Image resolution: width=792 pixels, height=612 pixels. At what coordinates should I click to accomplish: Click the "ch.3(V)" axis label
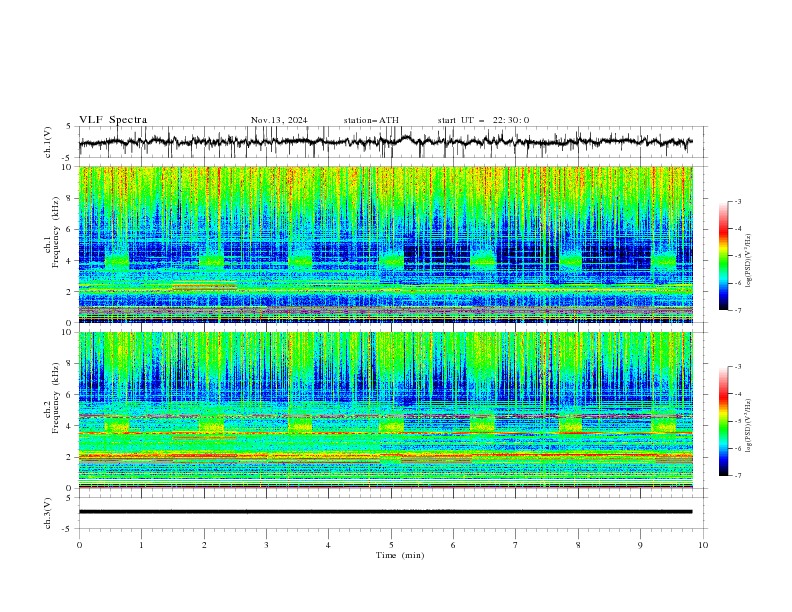(x=48, y=513)
